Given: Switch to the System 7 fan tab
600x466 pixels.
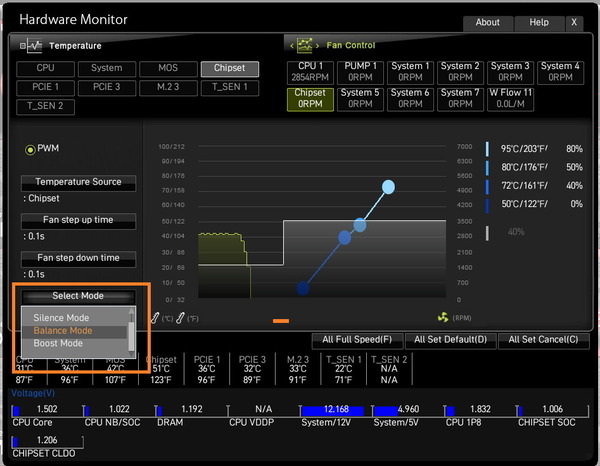Looking at the screenshot, I should 460,99.
